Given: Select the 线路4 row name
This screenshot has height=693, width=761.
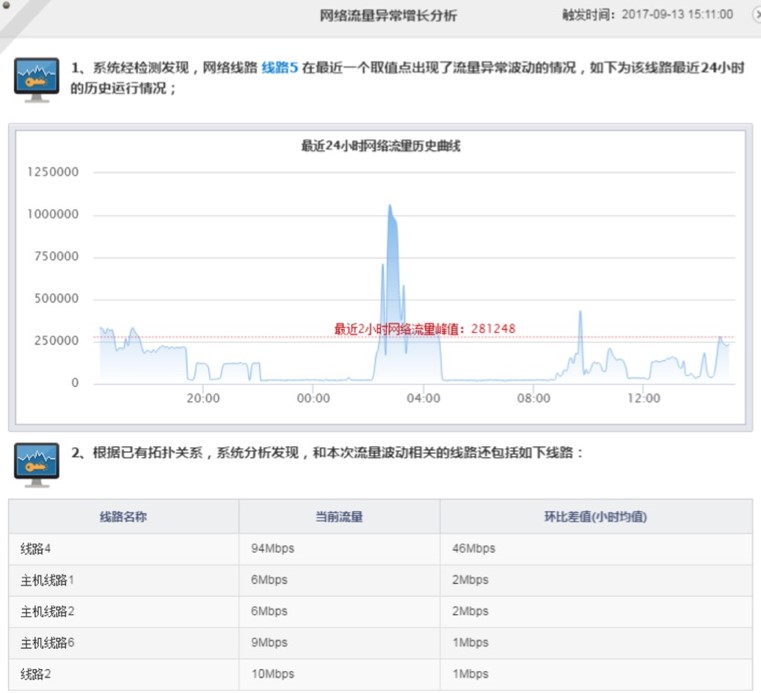Looking at the screenshot, I should click(38, 549).
